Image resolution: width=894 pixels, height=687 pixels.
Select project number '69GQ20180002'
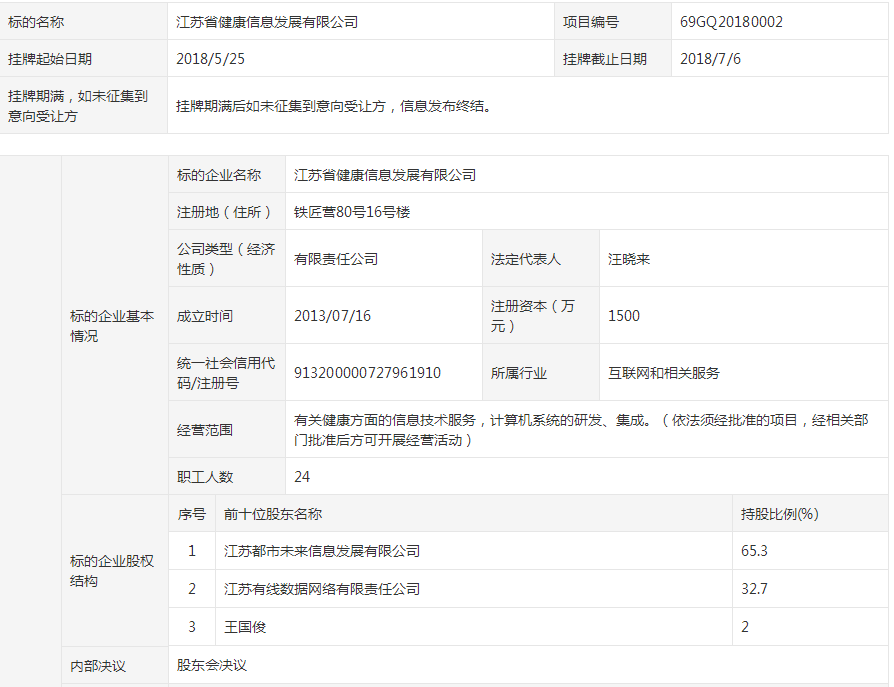click(x=731, y=22)
